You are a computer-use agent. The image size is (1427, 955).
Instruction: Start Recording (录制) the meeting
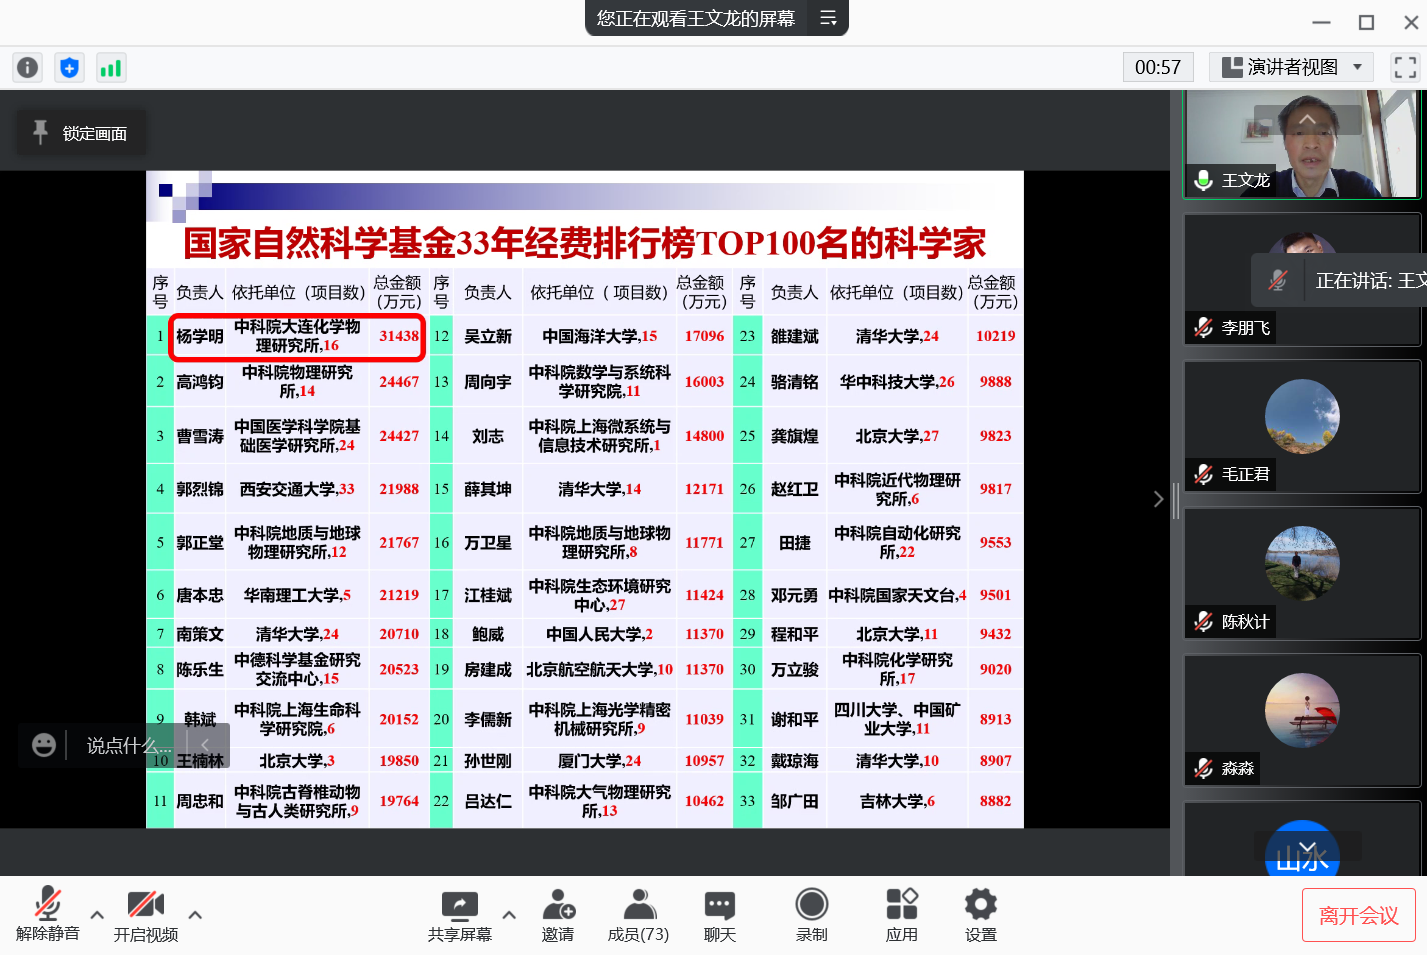pyautogui.click(x=811, y=916)
